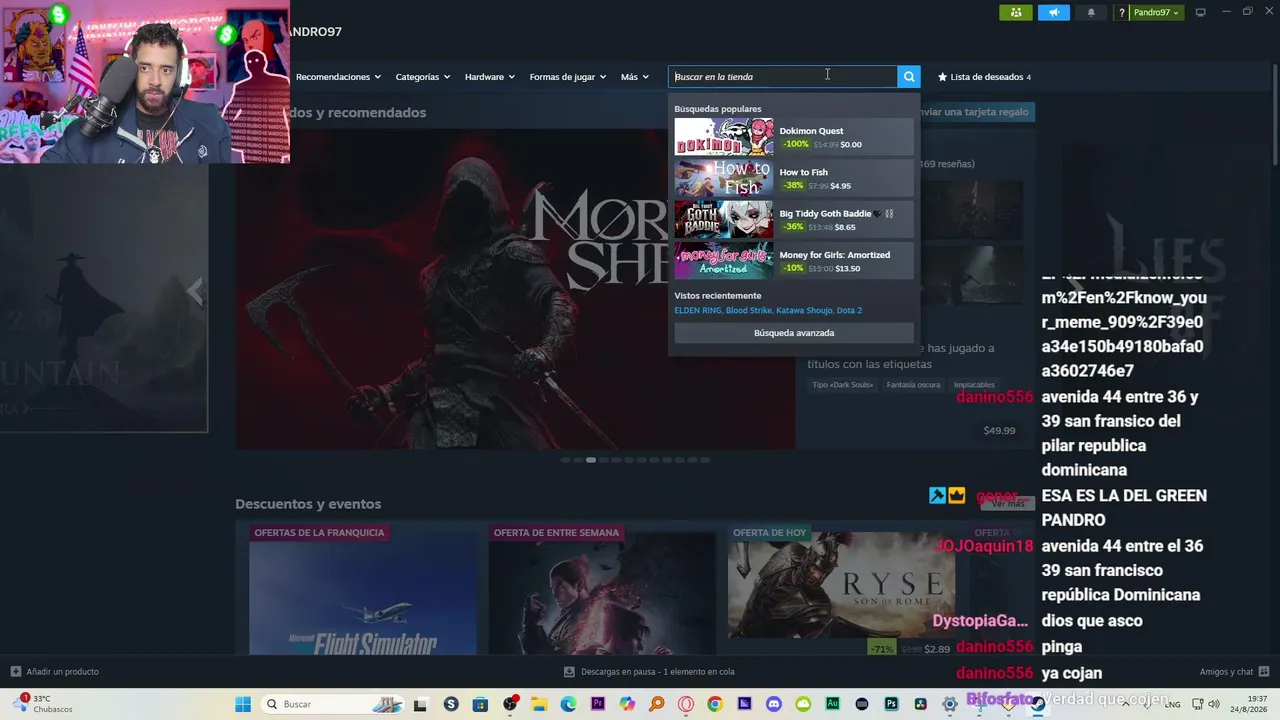The image size is (1280, 720).
Task: Open the weather widget showing 33°C
Action: click(42, 704)
